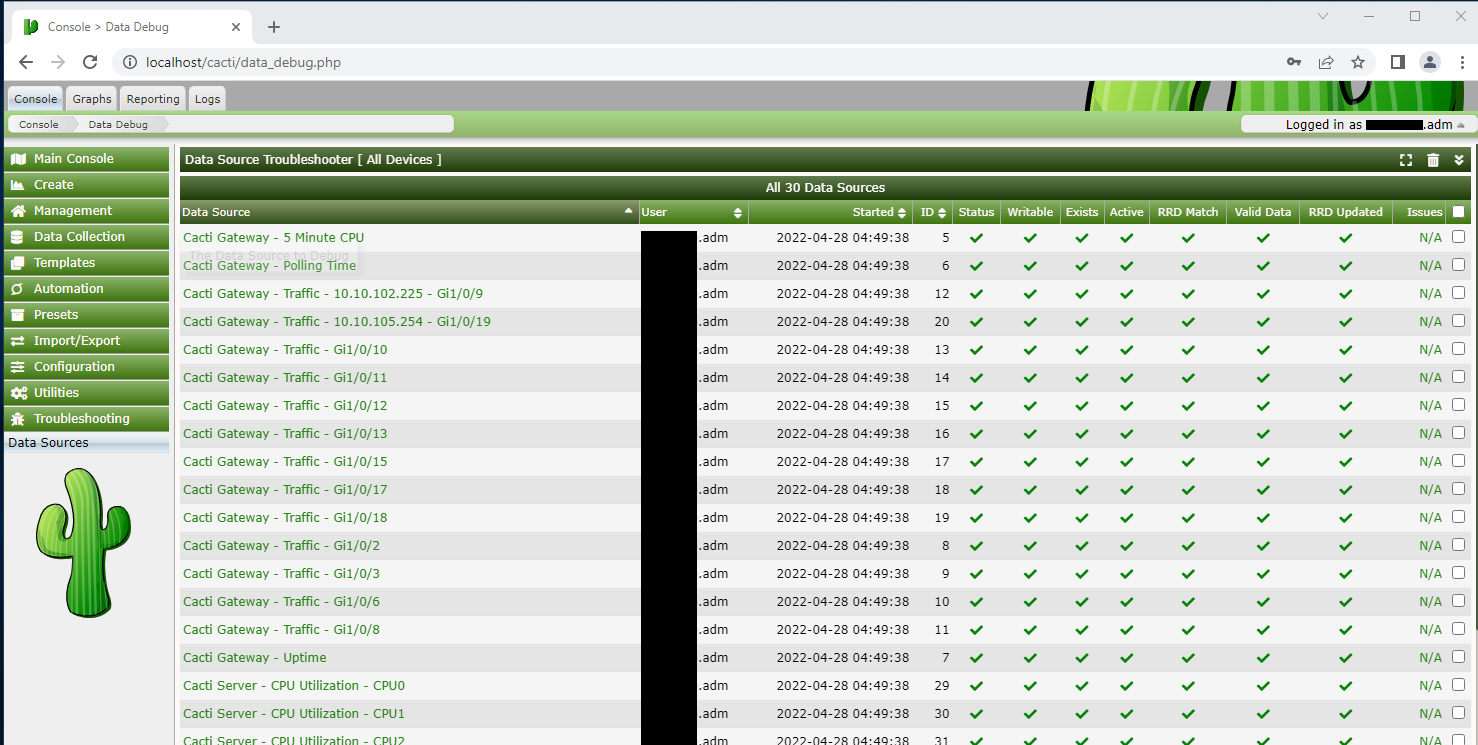Viewport: 1478px width, 745px height.
Task: View site information icon in address bar
Action: tap(129, 62)
